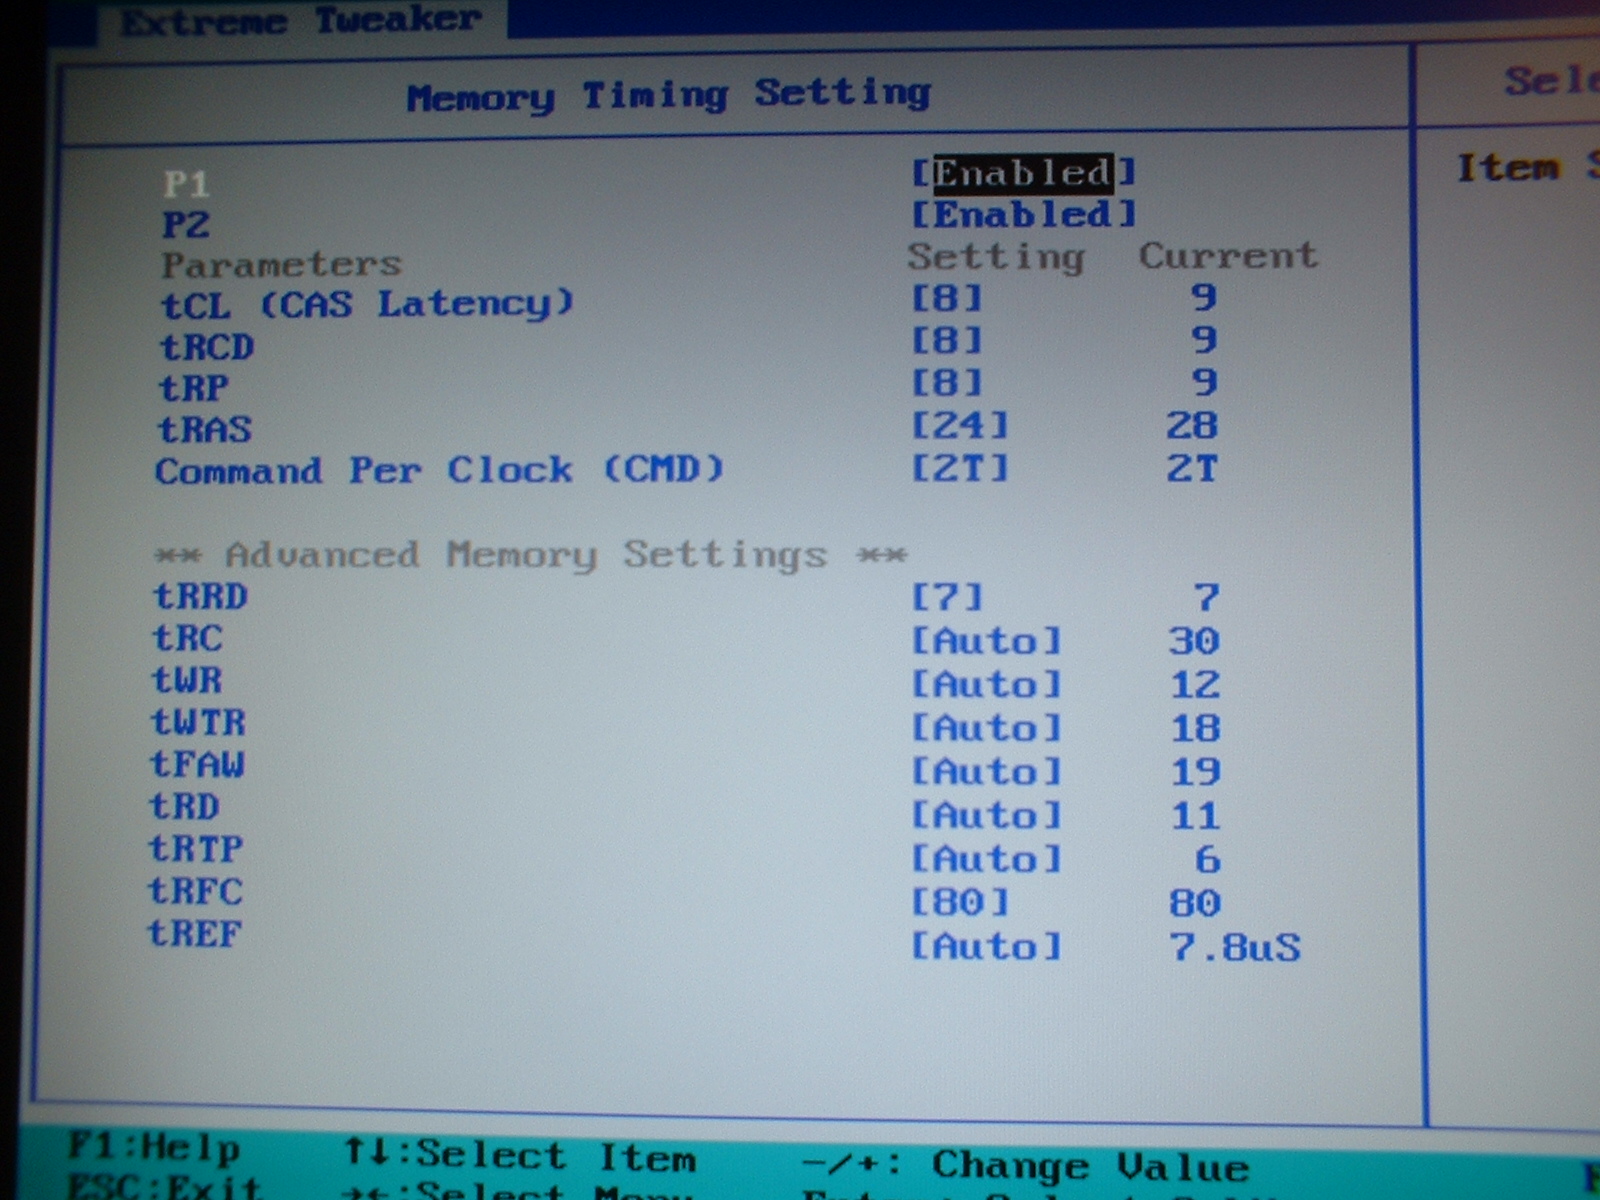1600x1200 pixels.
Task: Click the Current column header
Action: 1228,256
